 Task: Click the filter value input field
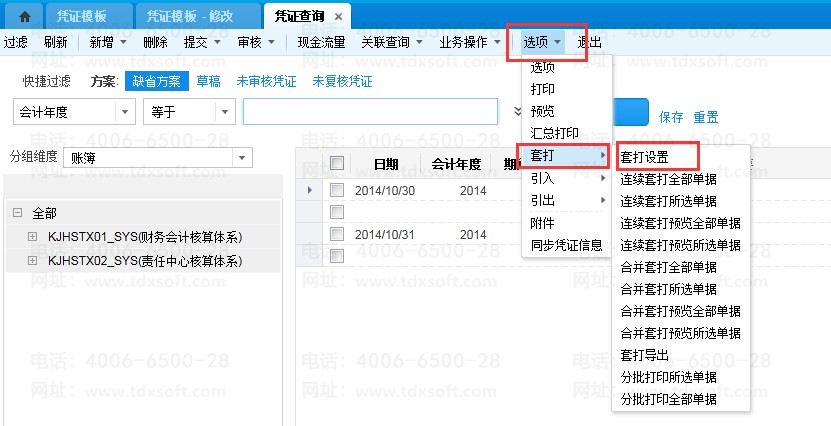coord(369,112)
